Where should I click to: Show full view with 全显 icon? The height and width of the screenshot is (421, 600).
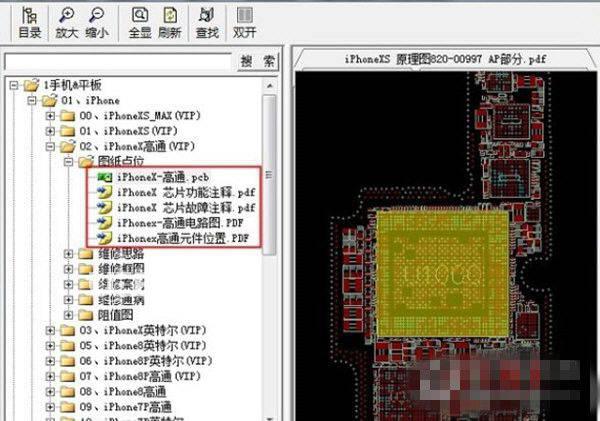pyautogui.click(x=140, y=23)
